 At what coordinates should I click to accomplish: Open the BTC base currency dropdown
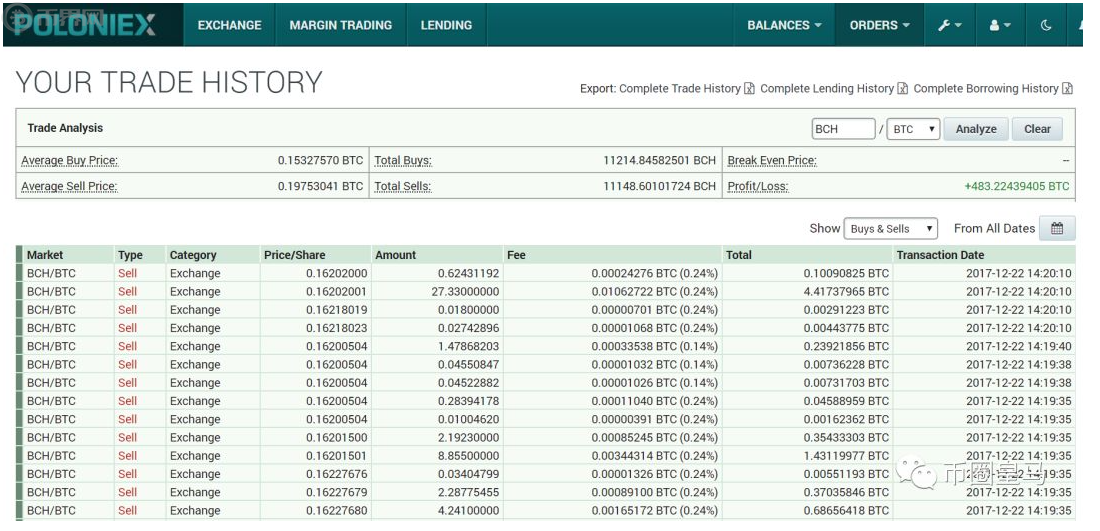(x=913, y=129)
